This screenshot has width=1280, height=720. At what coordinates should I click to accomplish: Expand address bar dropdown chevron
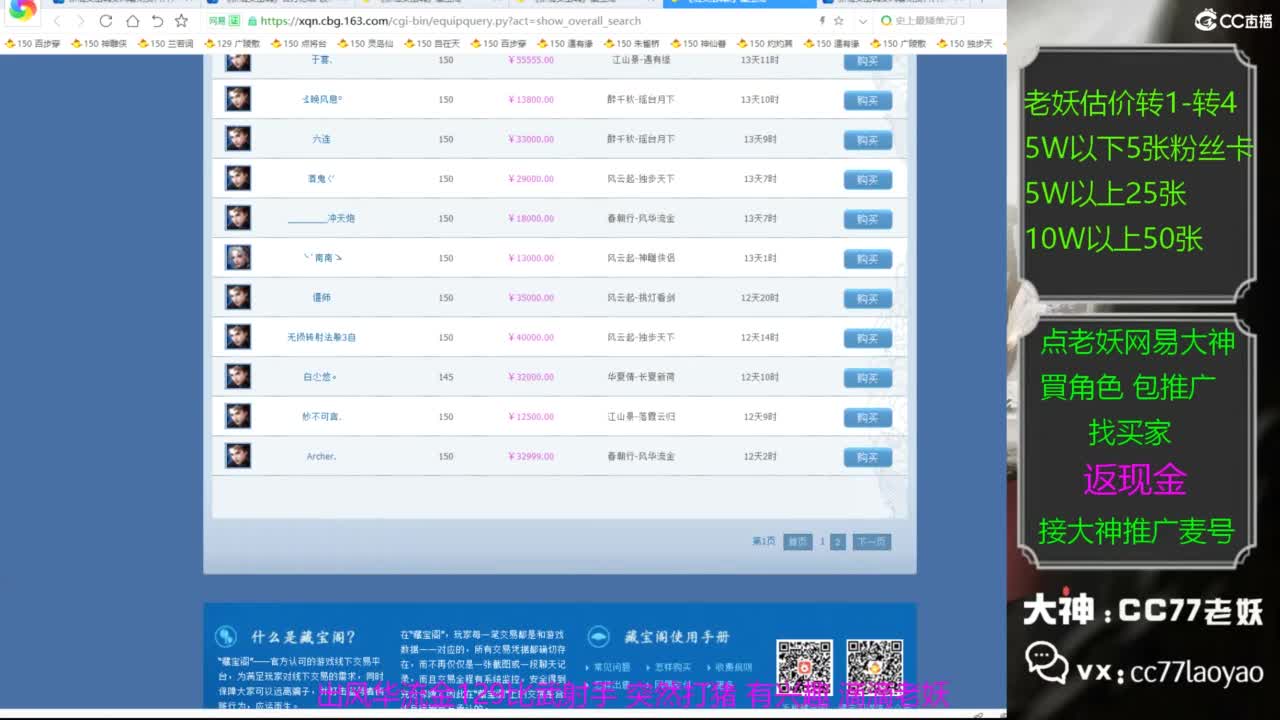coord(862,21)
